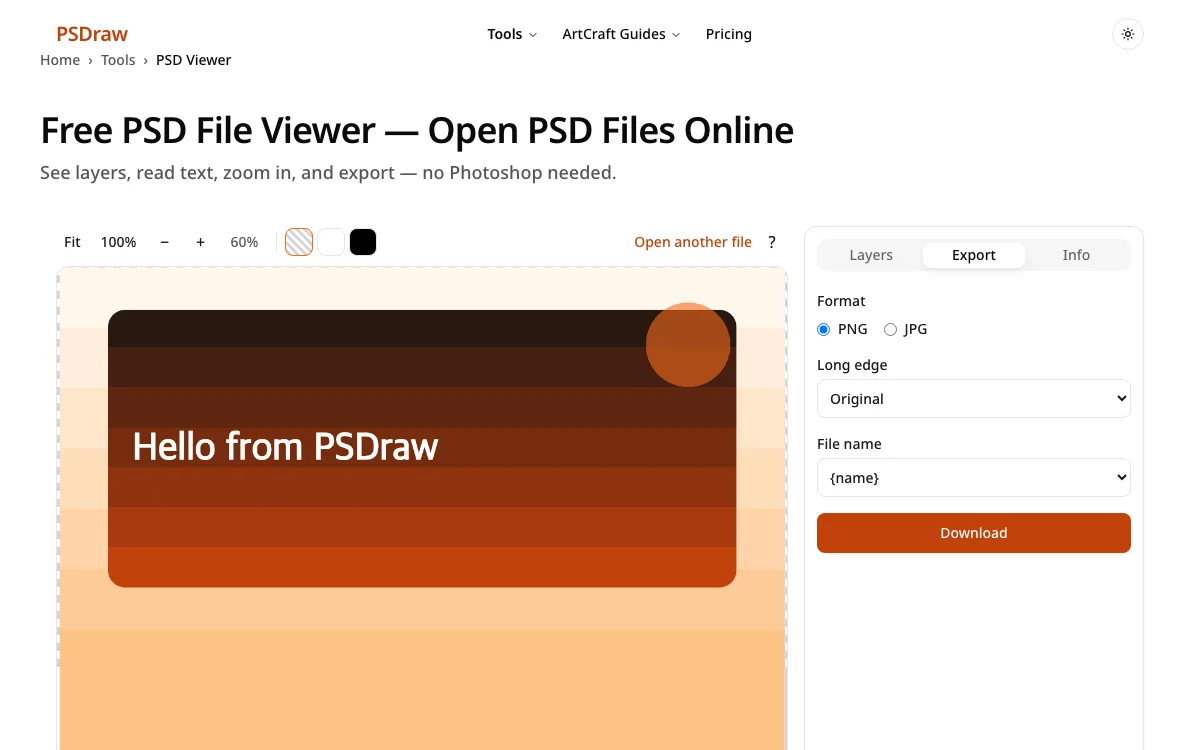Image resolution: width=1200 pixels, height=750 pixels.
Task: Click the Tools breadcrumb link
Action: click(118, 60)
